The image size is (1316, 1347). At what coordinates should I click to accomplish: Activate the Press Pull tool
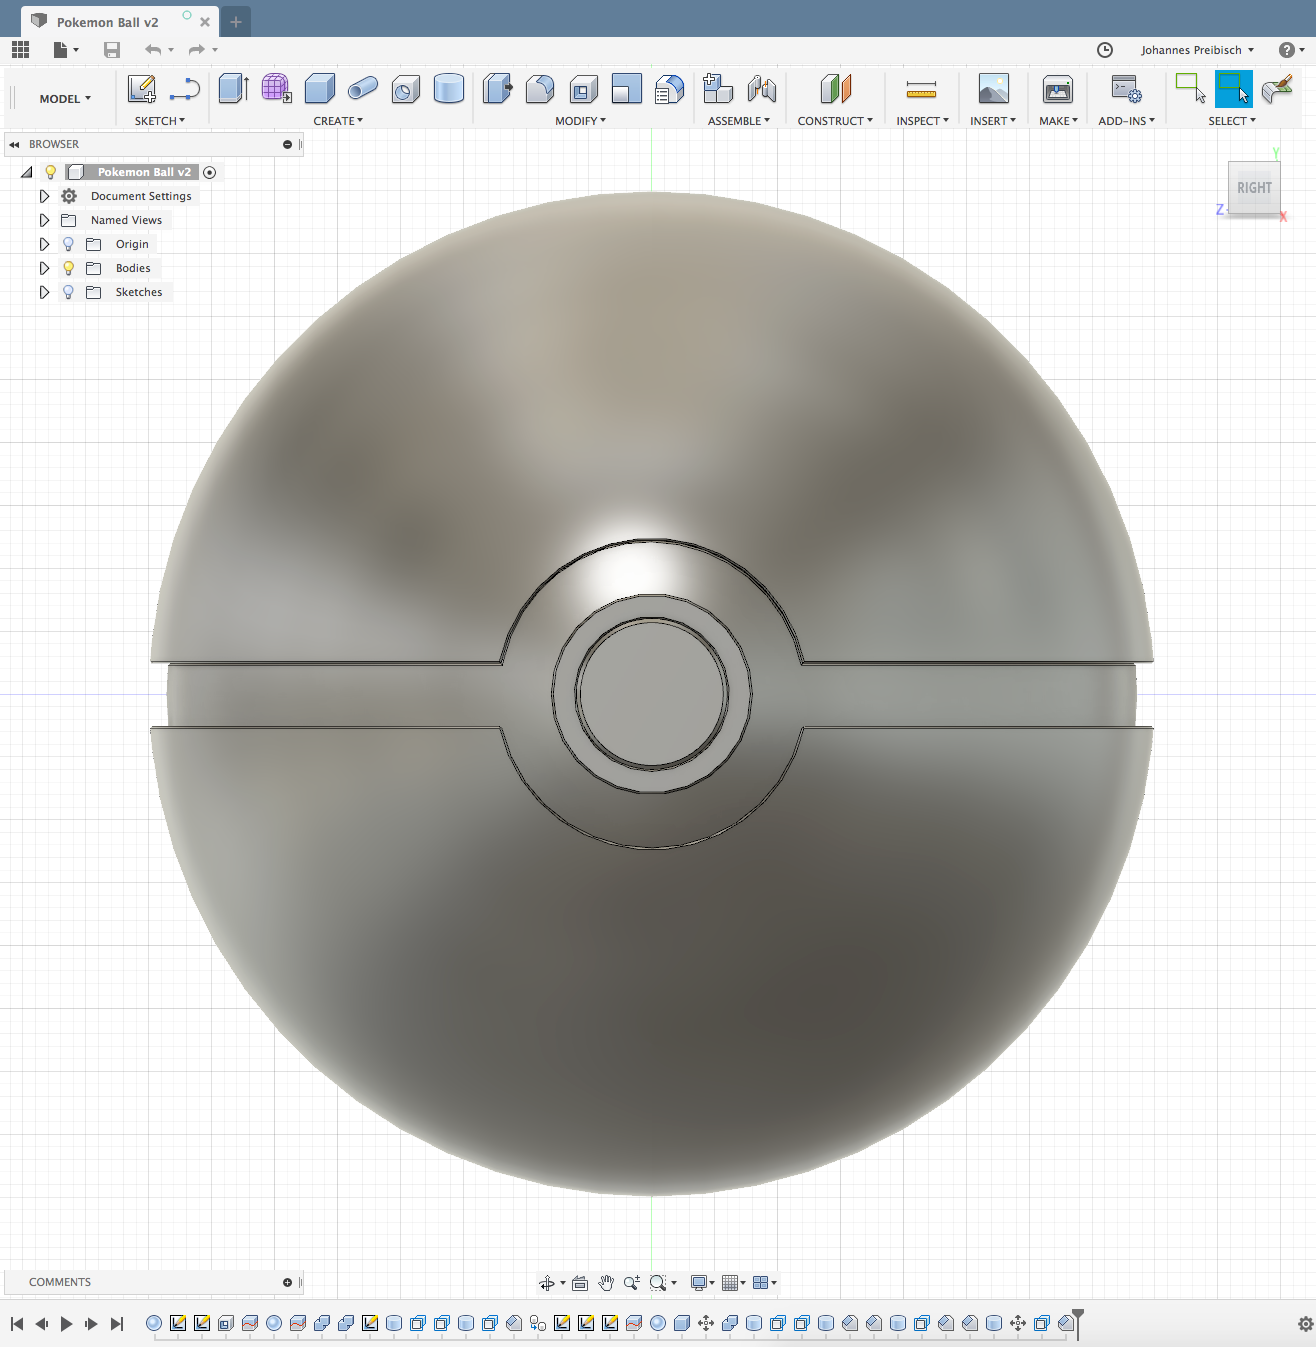[x=497, y=89]
